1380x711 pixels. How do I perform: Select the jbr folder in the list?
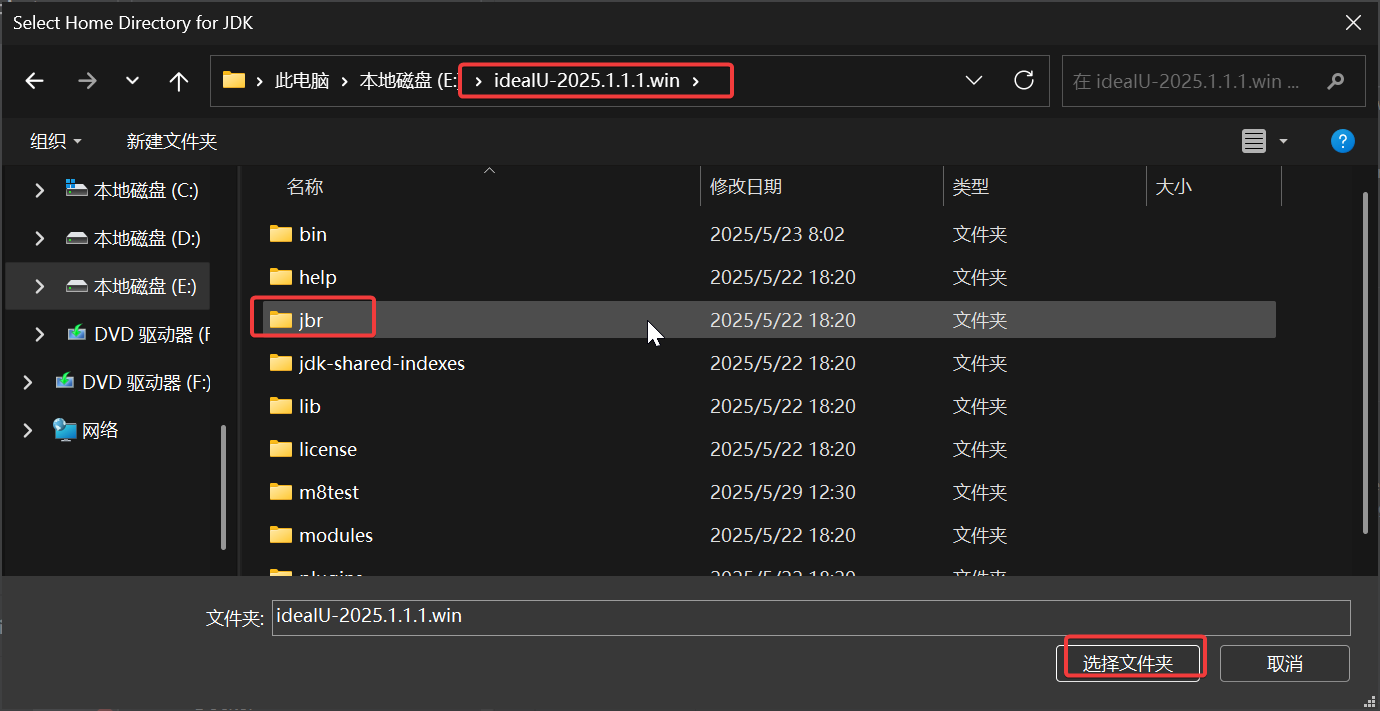(x=314, y=318)
